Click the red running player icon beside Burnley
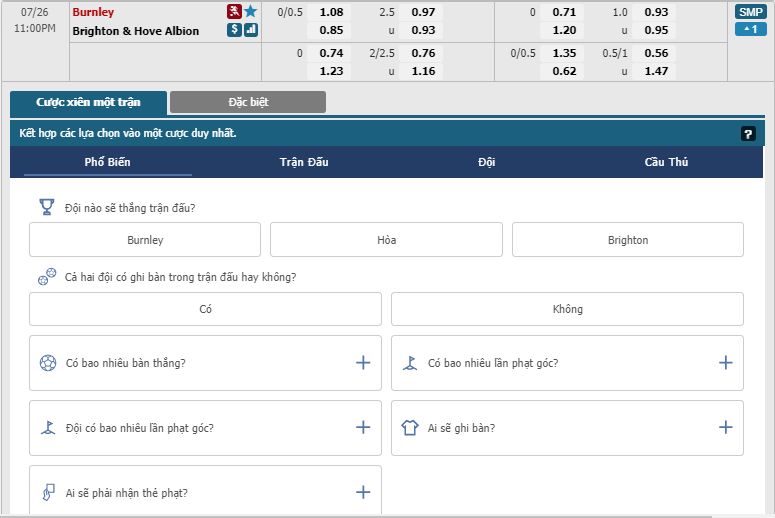Viewport: 775px width, 518px height. click(234, 12)
